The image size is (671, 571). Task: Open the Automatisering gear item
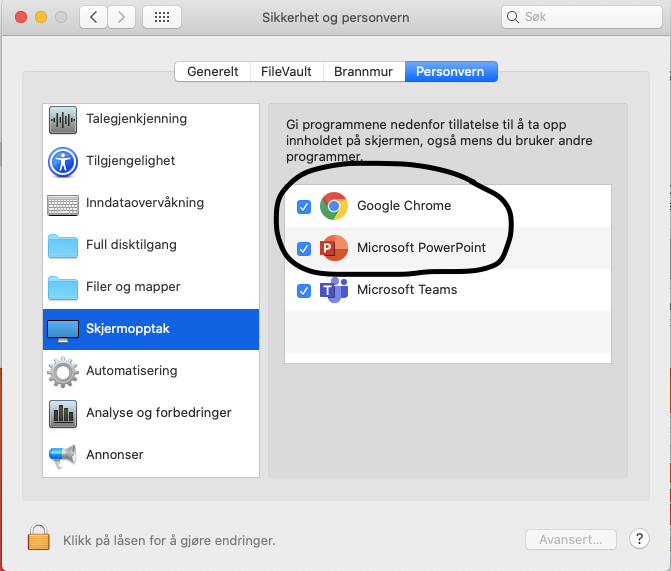(131, 371)
